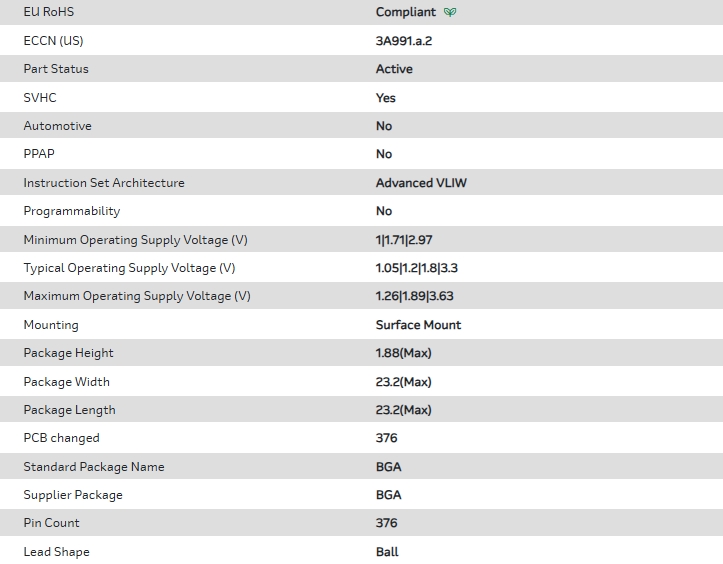Click the Automotive row label
Viewport: 723px width, 564px height.
57,126
